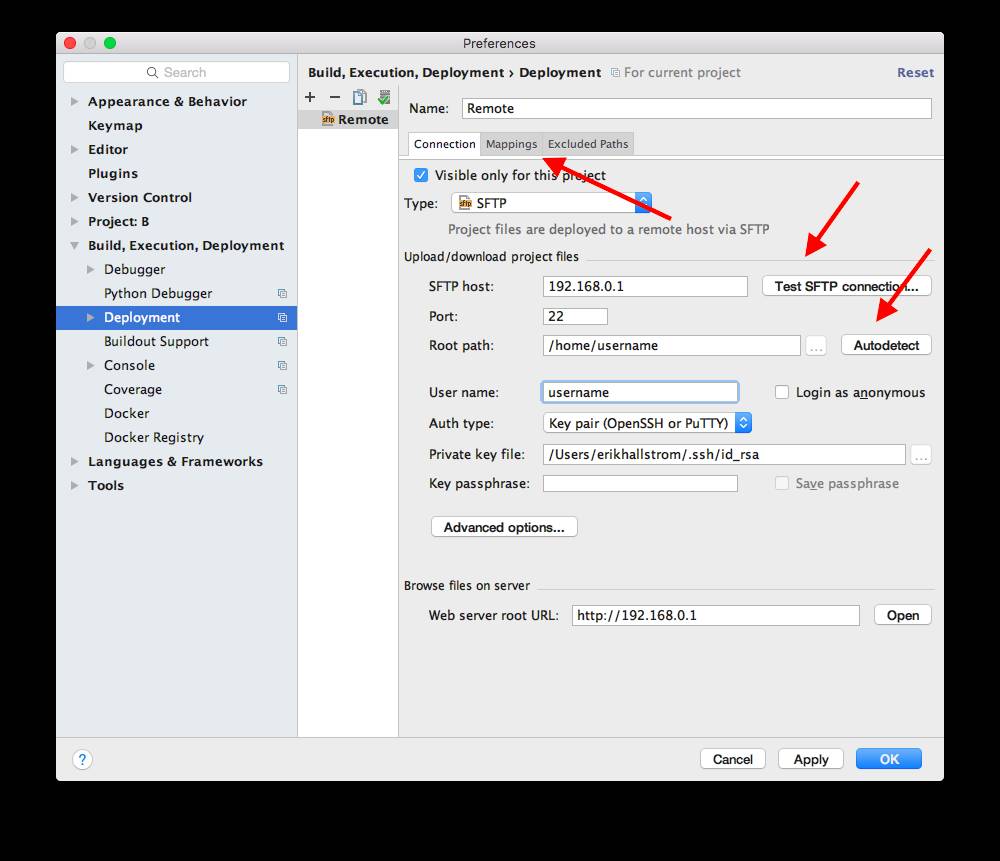The width and height of the screenshot is (1000, 861).
Task: Add a new deployment server with plus icon
Action: (x=310, y=97)
